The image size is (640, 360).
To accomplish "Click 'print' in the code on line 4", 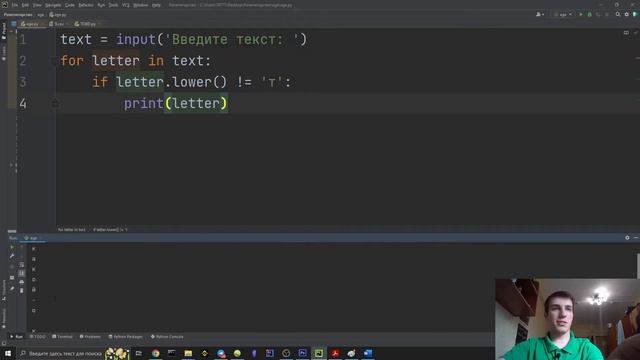I will (x=144, y=103).
